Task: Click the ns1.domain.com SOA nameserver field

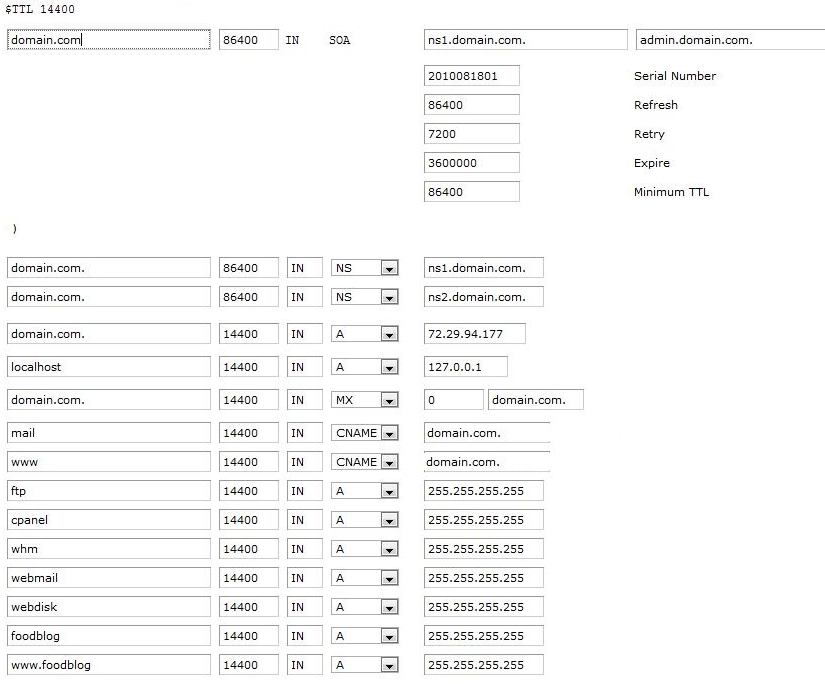Action: (x=525, y=40)
